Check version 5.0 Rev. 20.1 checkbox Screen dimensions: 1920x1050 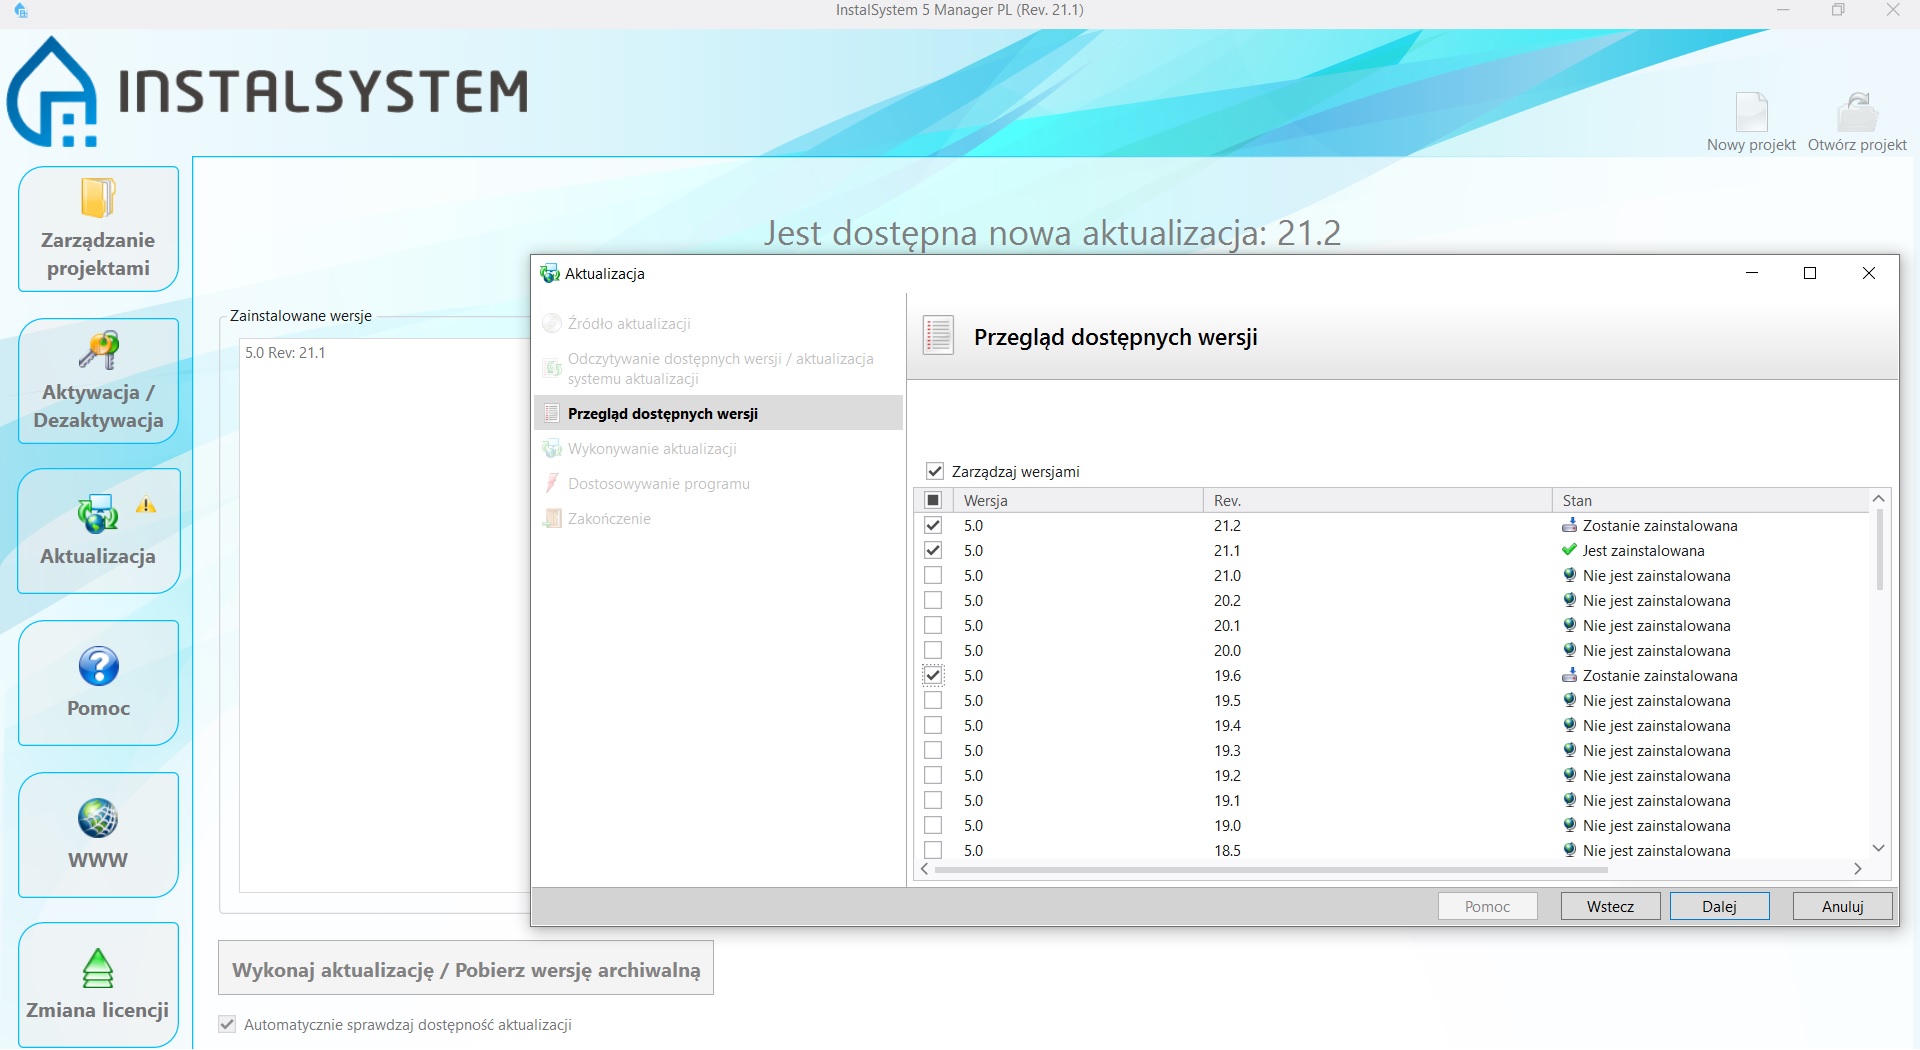click(x=933, y=625)
